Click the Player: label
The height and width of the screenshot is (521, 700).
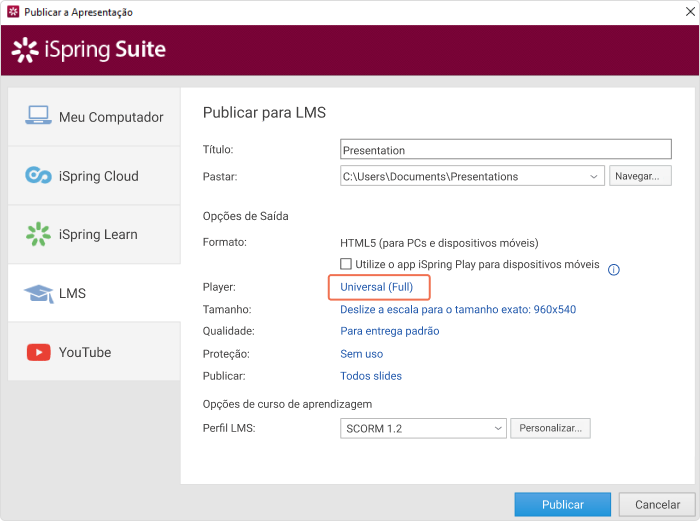tap(219, 287)
